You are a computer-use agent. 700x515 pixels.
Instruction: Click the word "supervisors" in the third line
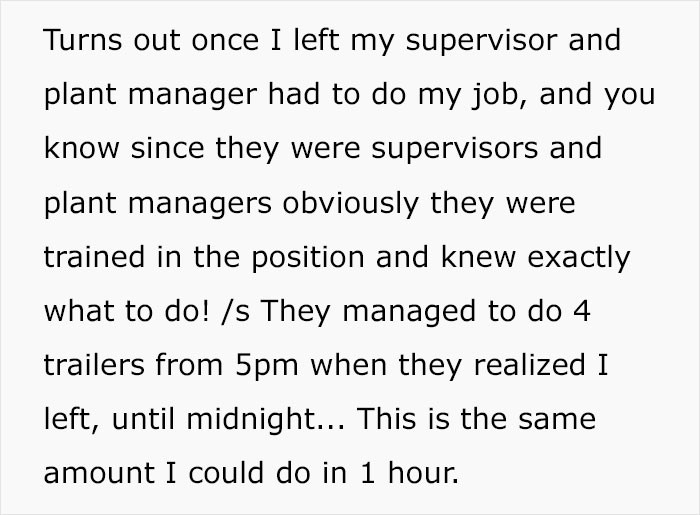454,150
